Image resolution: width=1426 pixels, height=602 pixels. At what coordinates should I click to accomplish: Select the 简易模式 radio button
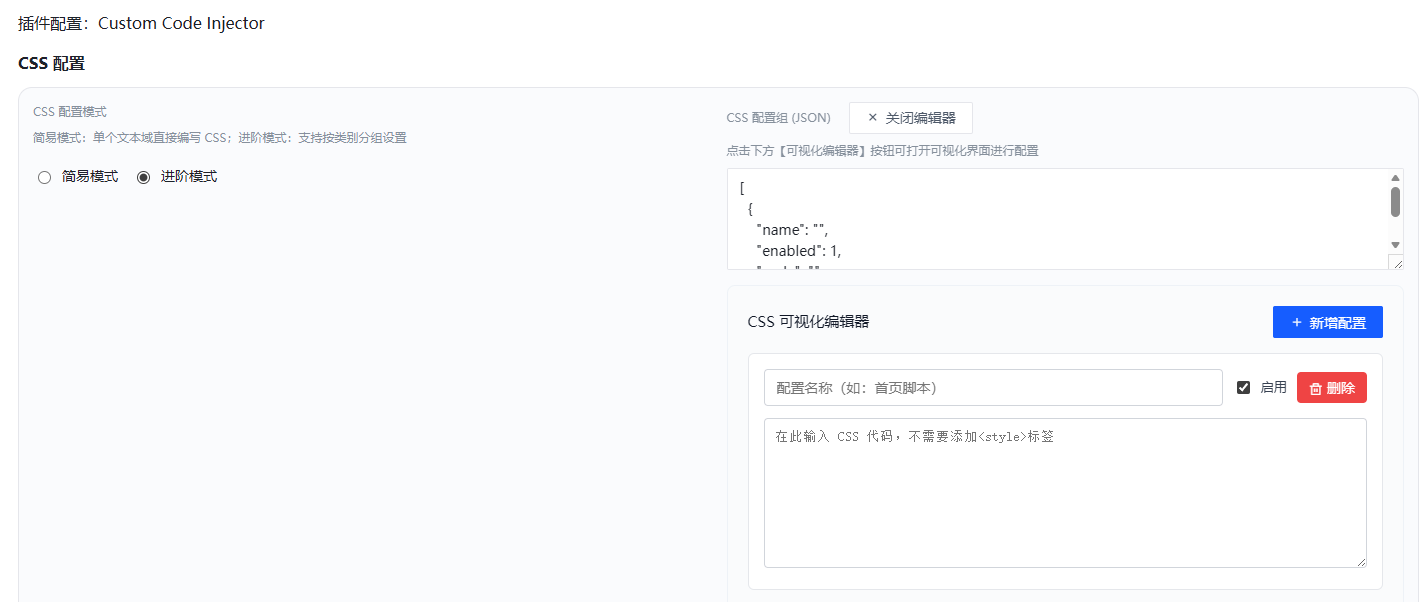point(44,178)
